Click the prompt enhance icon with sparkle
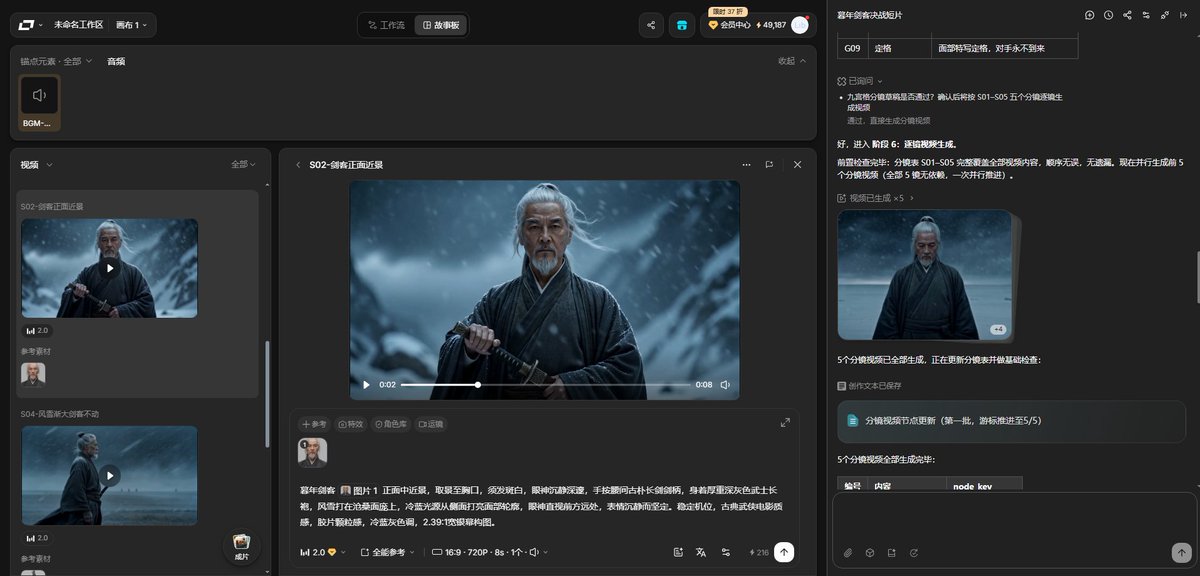Screen dimensions: 1200x576 (x=678, y=552)
